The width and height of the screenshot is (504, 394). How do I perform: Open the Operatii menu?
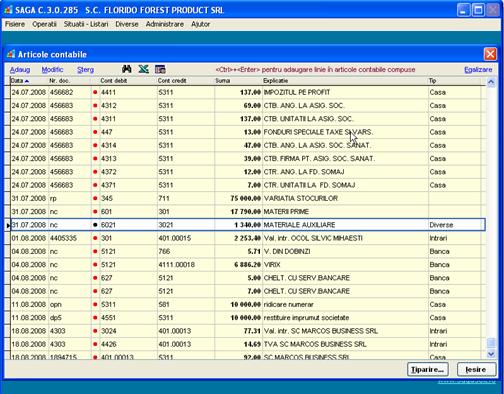[44, 24]
